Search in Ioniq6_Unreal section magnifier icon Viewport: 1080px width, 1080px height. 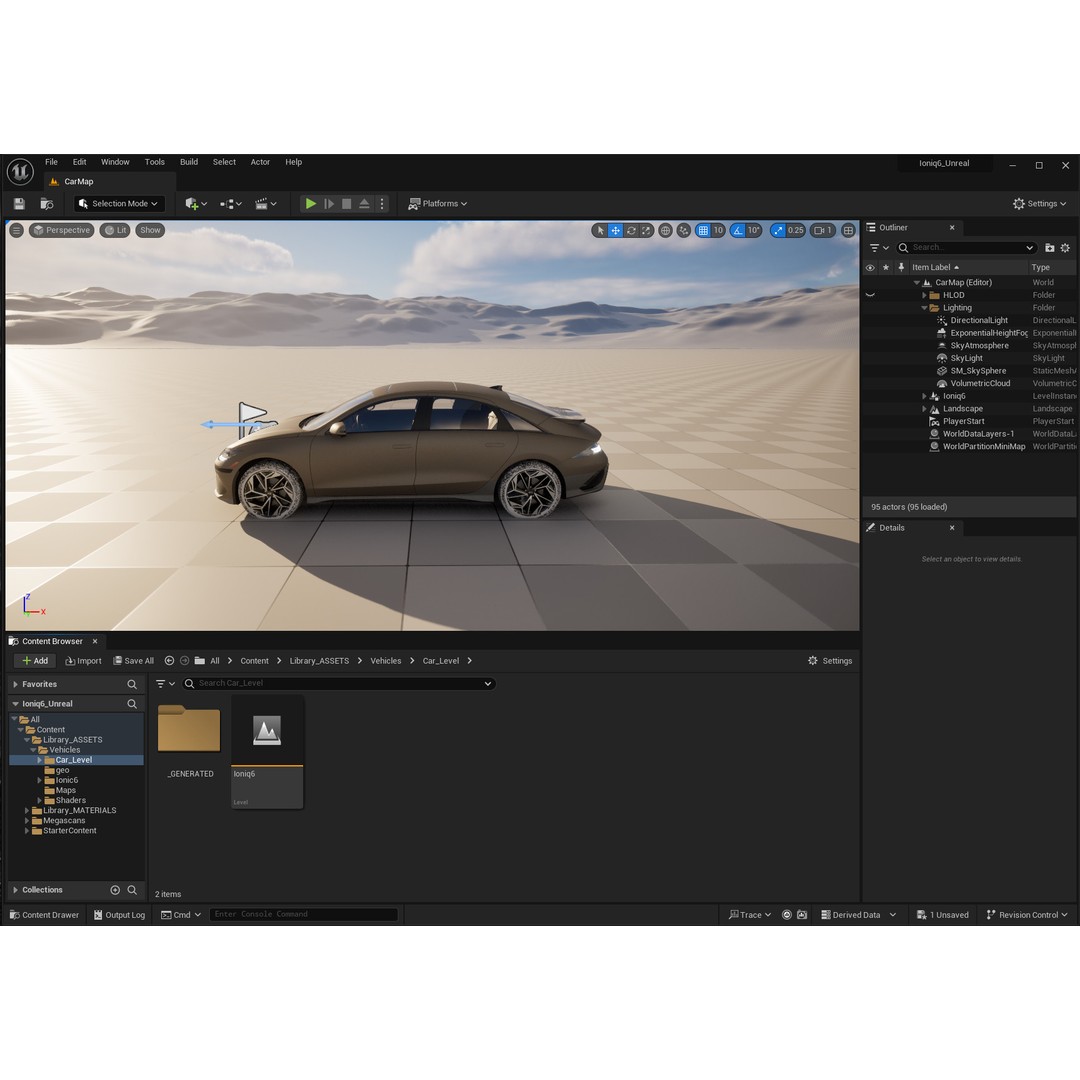point(132,704)
